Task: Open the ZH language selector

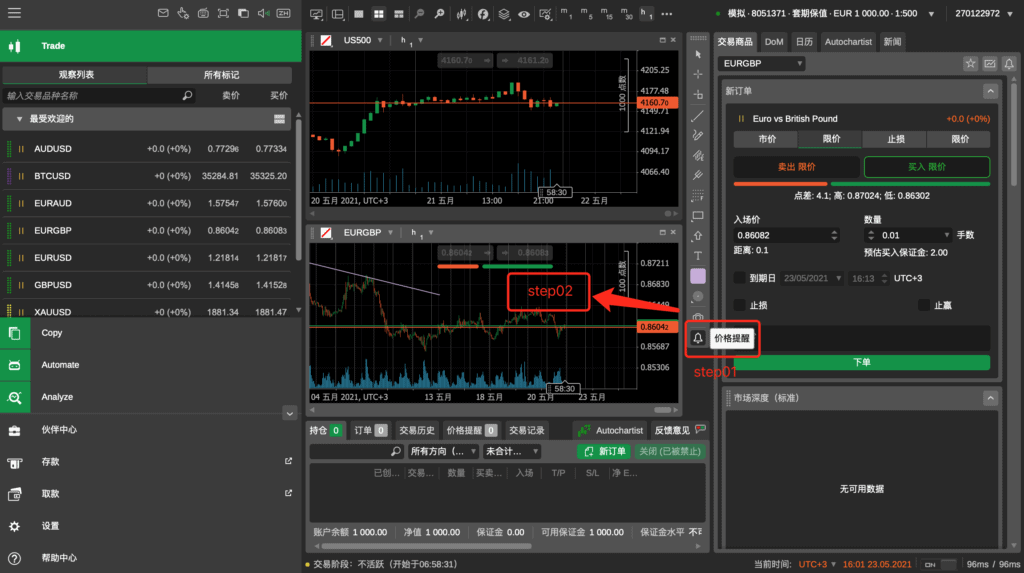Action: coord(283,13)
